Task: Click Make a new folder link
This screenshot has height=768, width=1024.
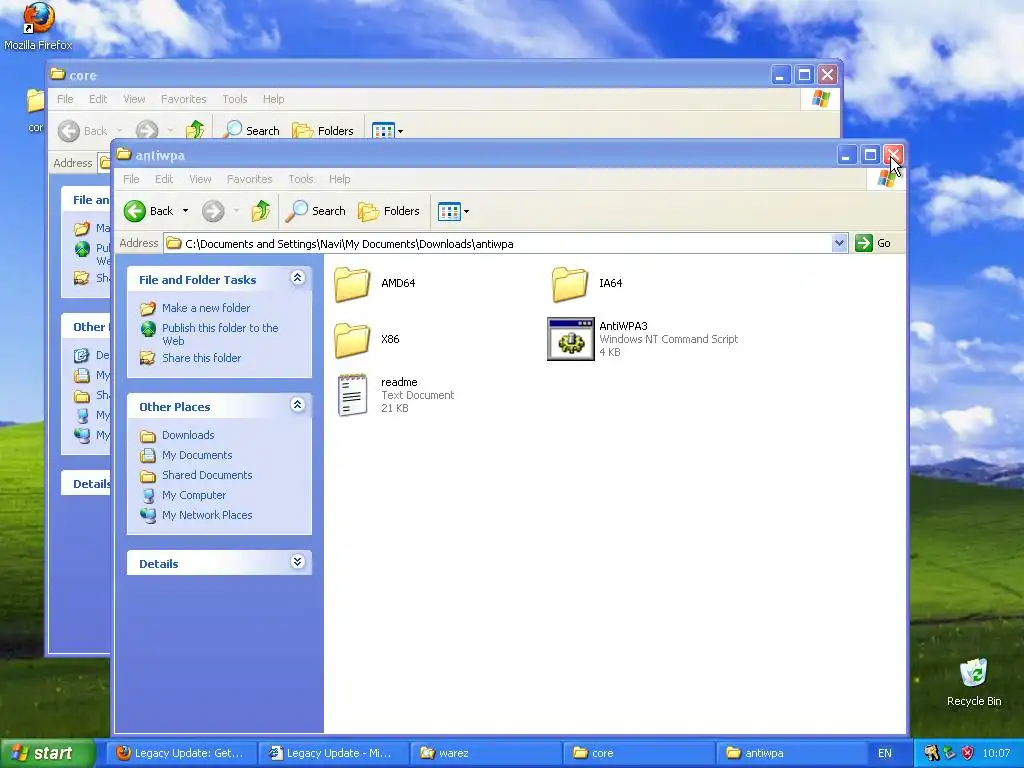Action: [206, 308]
